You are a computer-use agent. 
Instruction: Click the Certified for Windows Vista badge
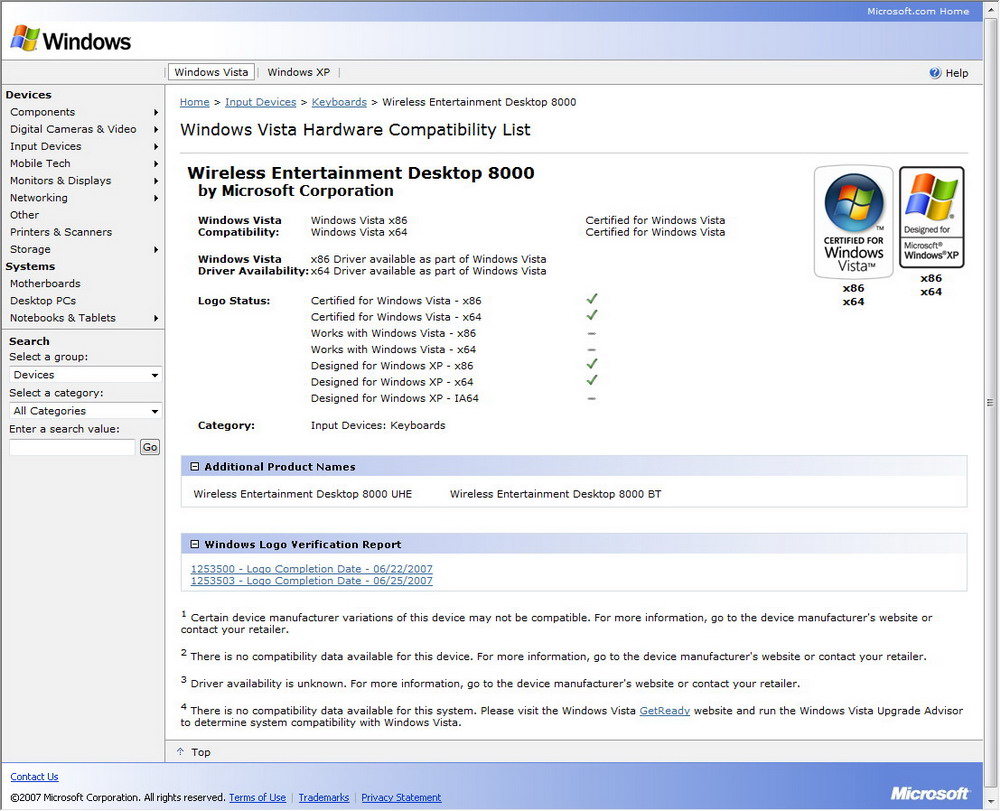[x=853, y=222]
